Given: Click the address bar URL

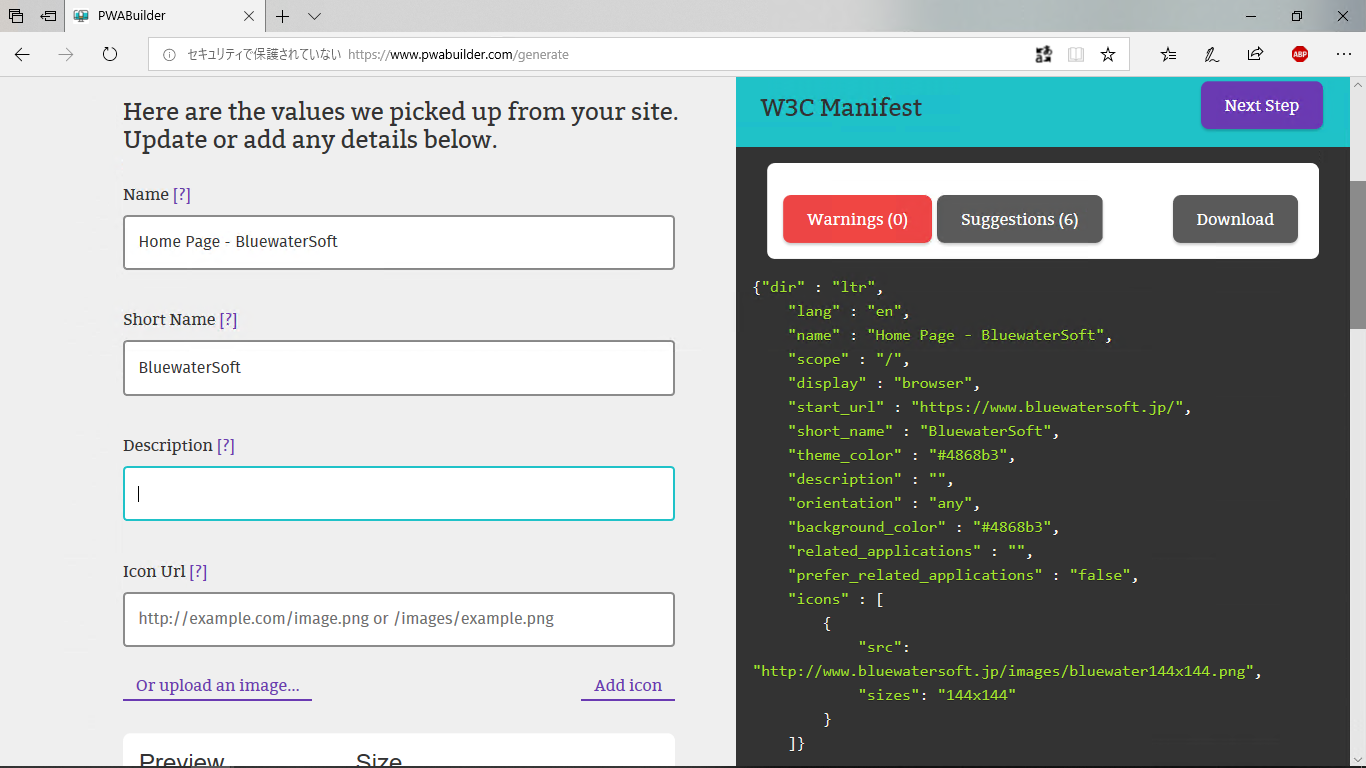Looking at the screenshot, I should coord(458,55).
